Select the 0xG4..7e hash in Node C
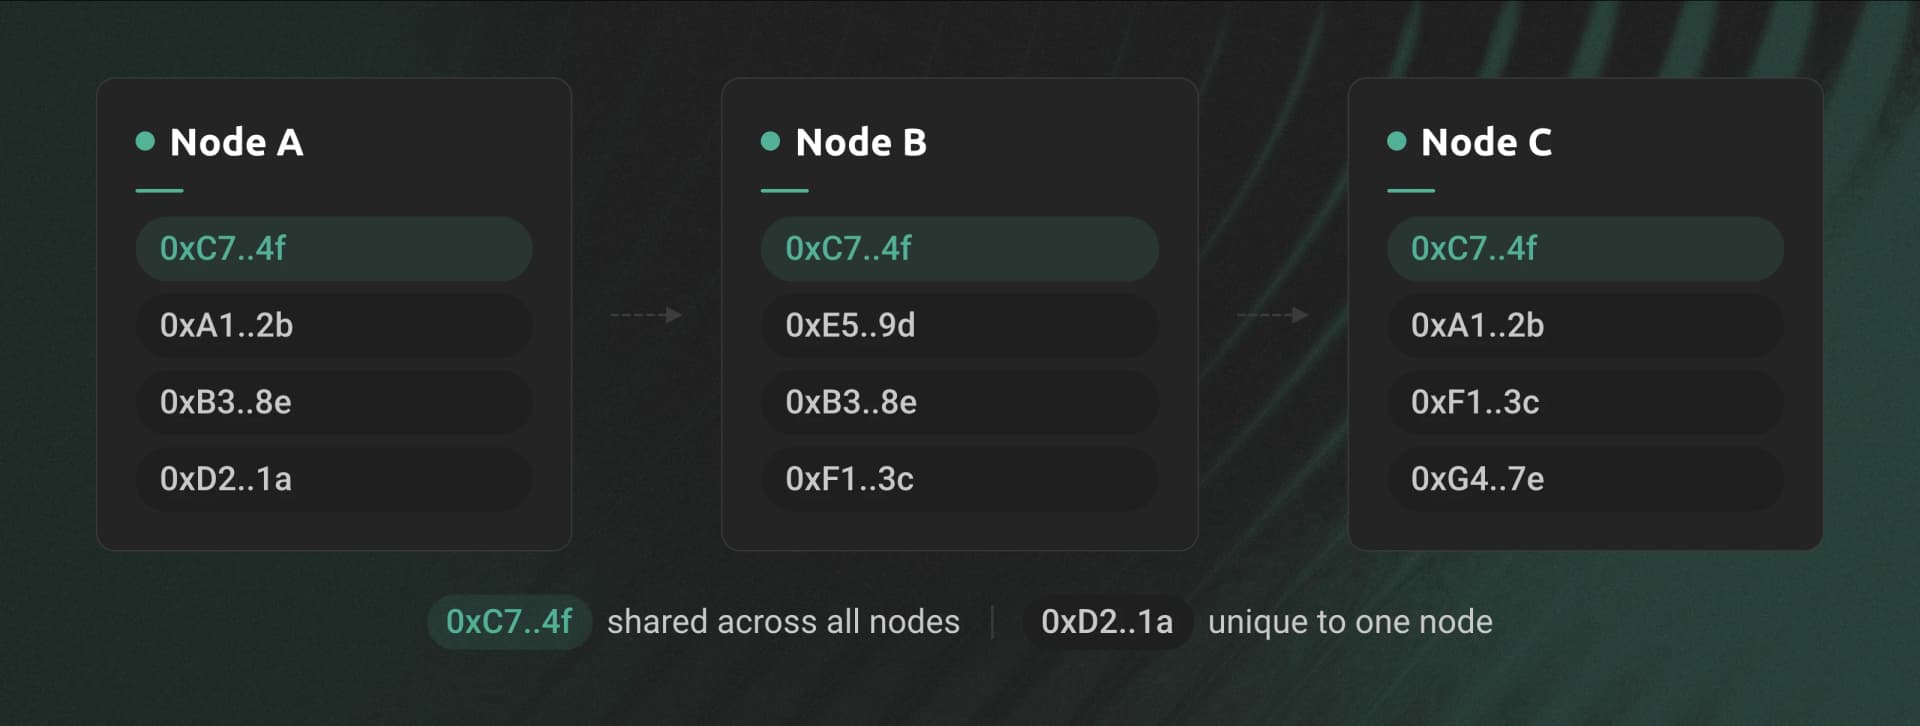The width and height of the screenshot is (1920, 726). (x=1584, y=479)
